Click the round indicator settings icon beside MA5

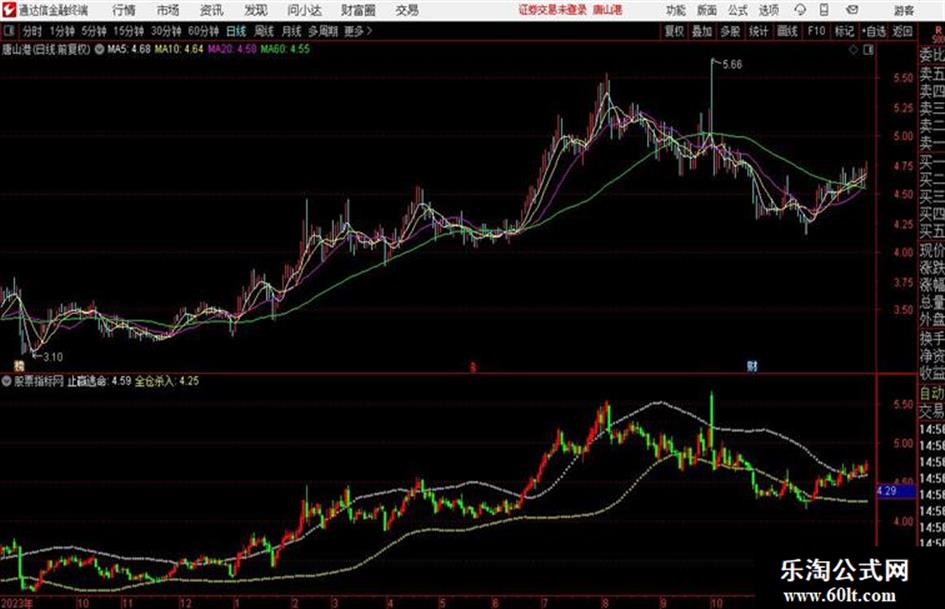coord(99,49)
